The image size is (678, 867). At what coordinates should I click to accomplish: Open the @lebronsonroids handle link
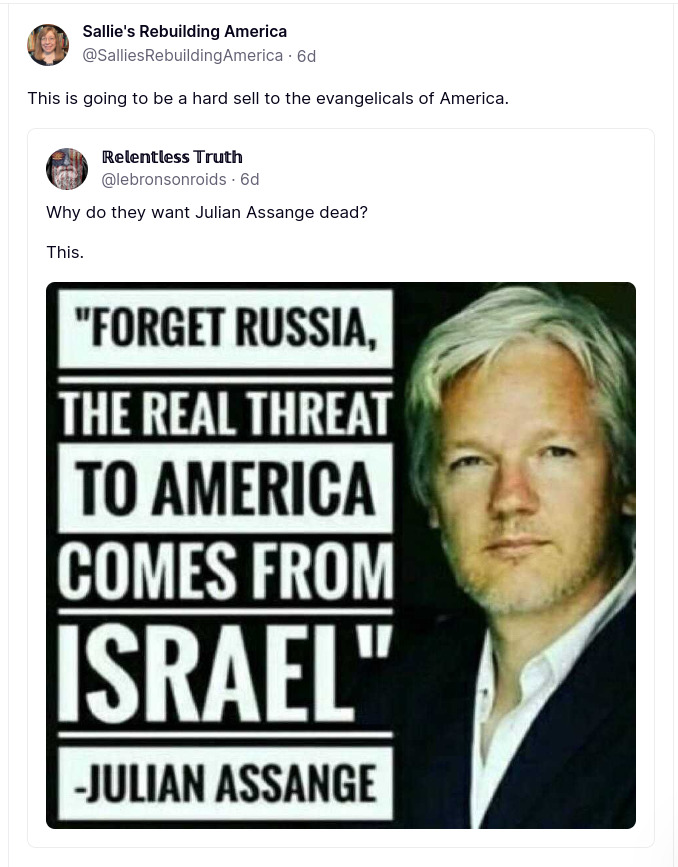tap(164, 180)
